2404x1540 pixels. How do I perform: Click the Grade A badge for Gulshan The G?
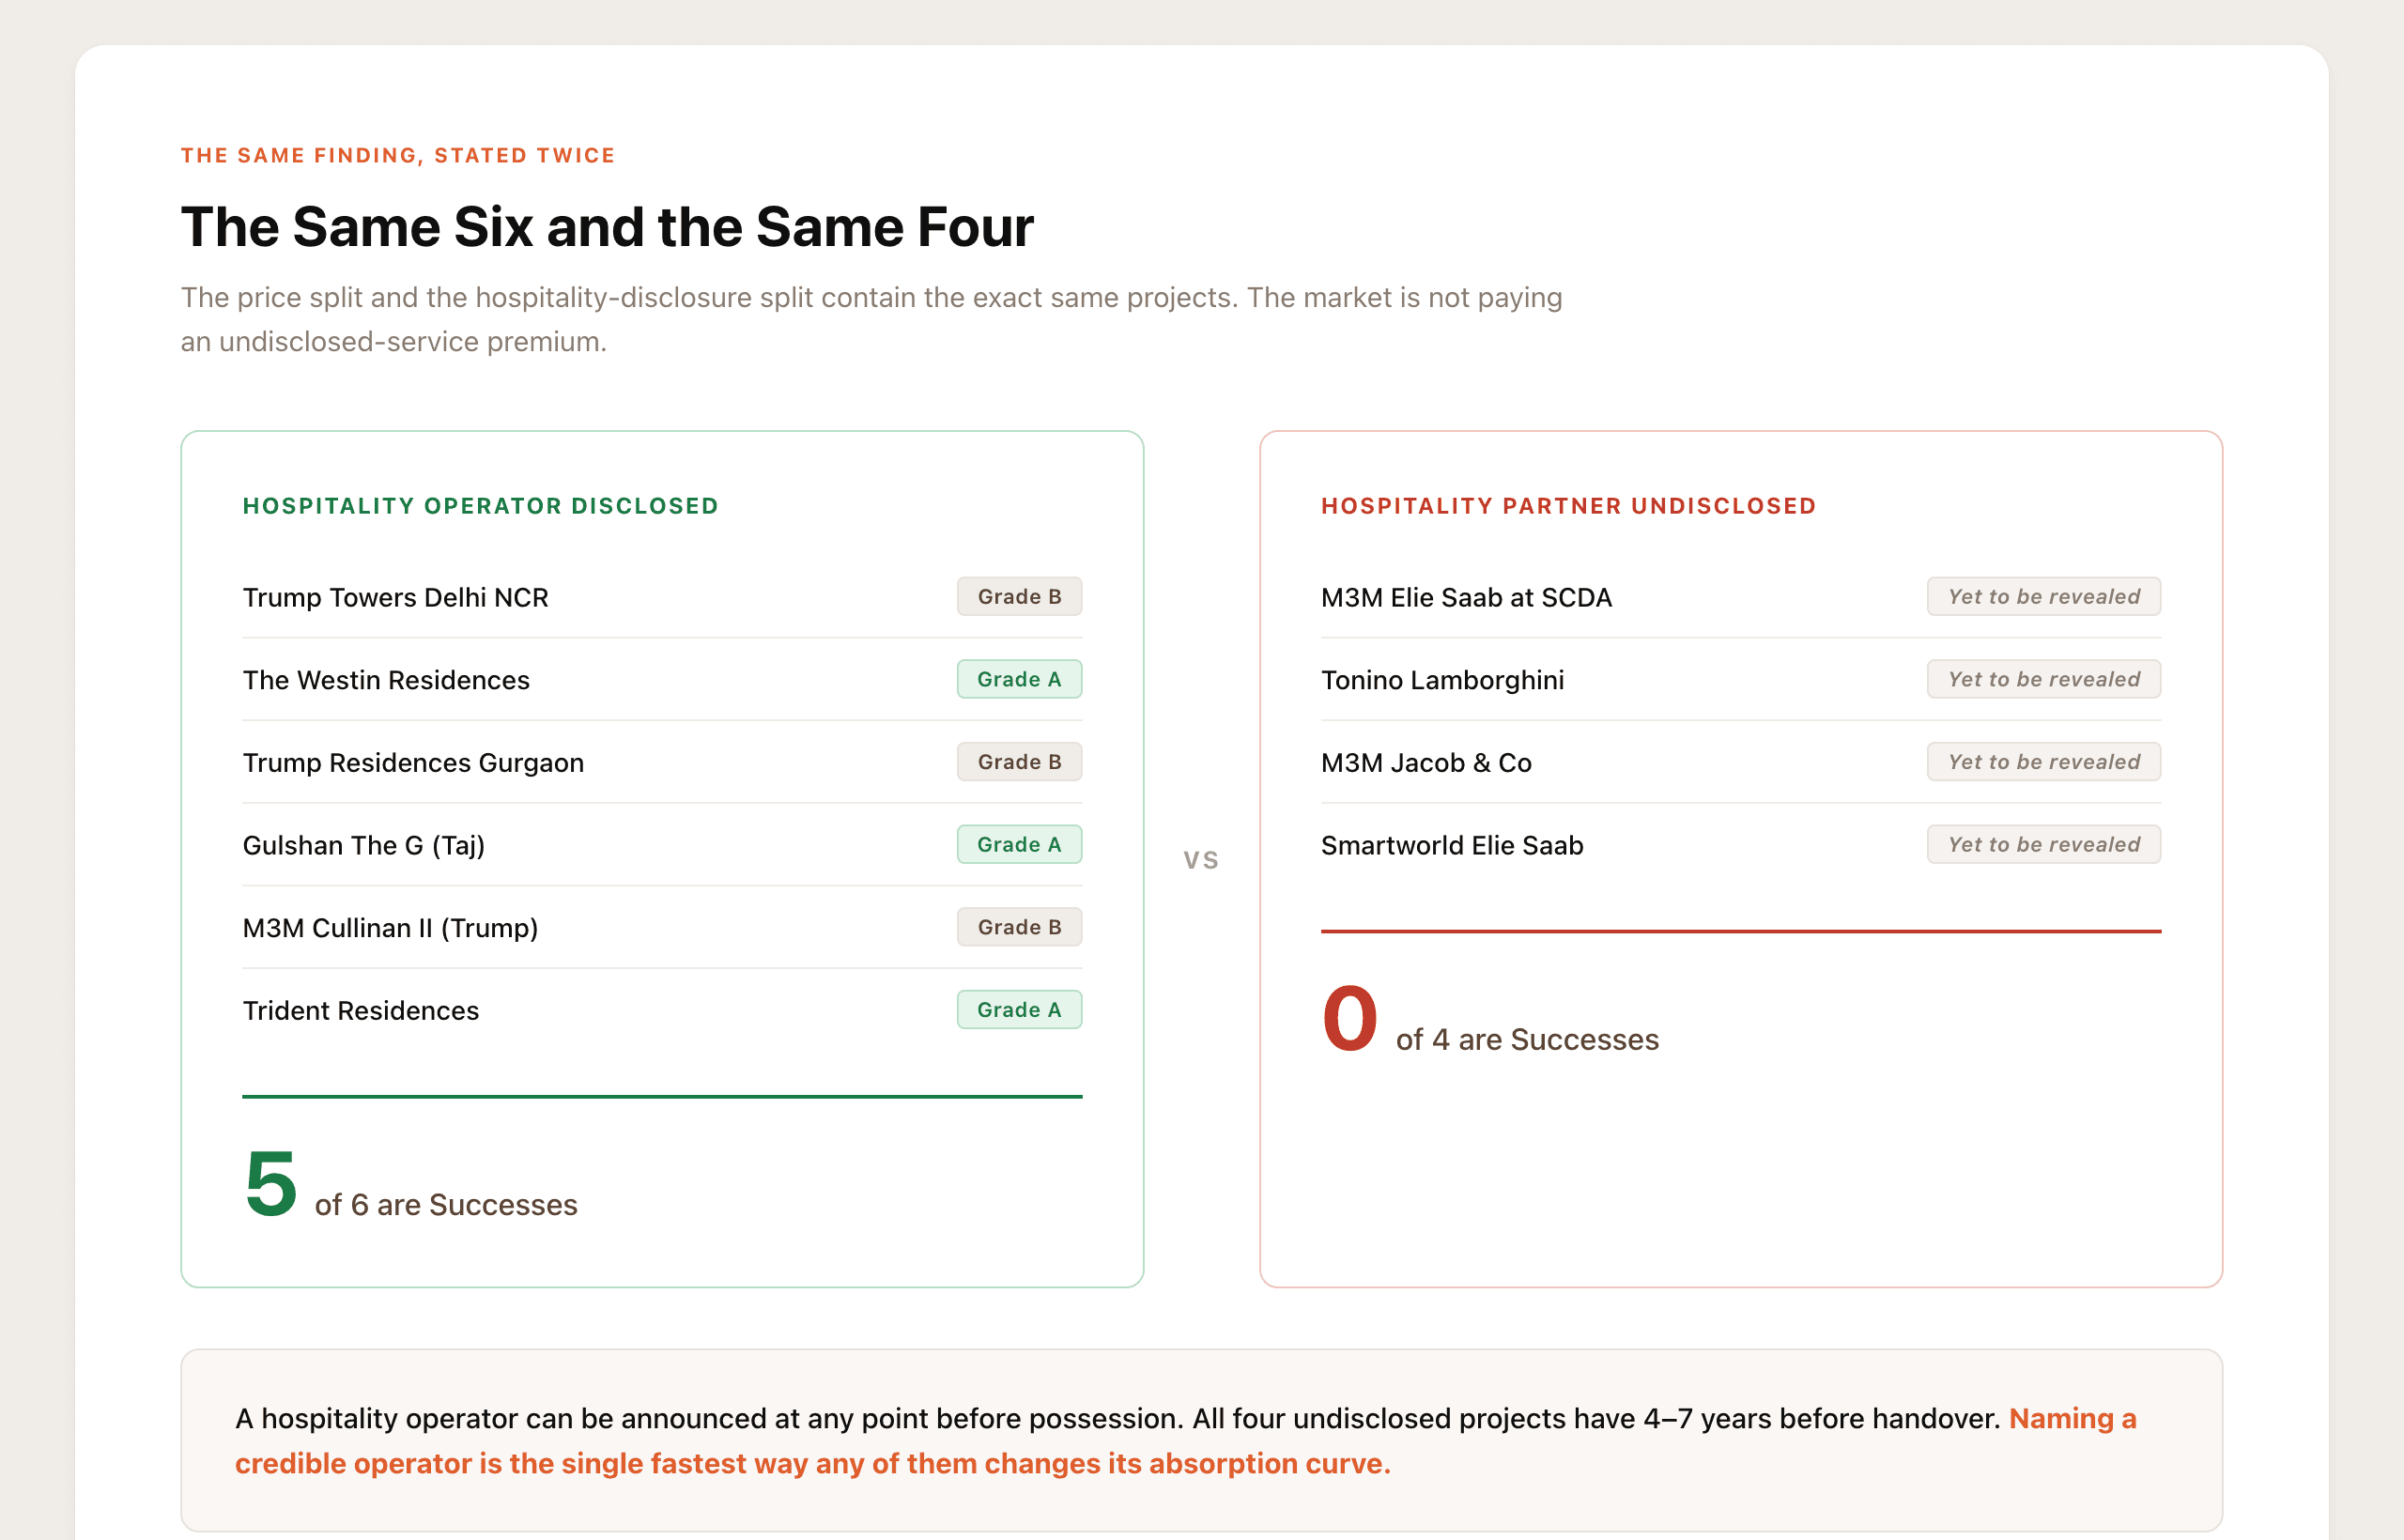1019,845
